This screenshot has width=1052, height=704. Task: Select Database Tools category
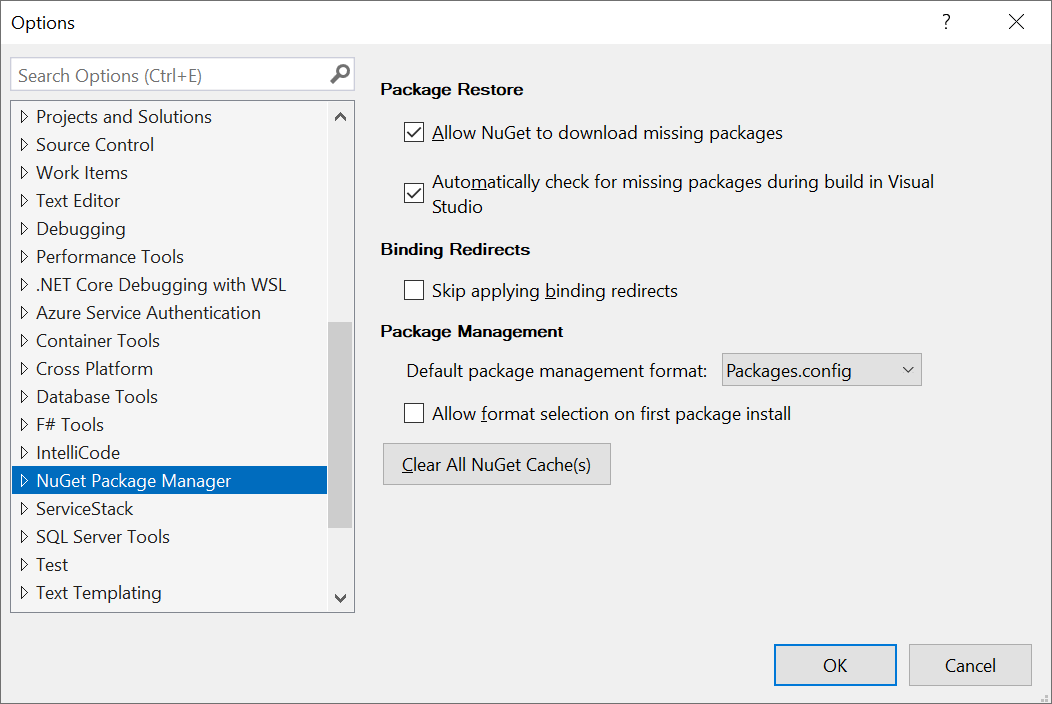click(x=97, y=397)
